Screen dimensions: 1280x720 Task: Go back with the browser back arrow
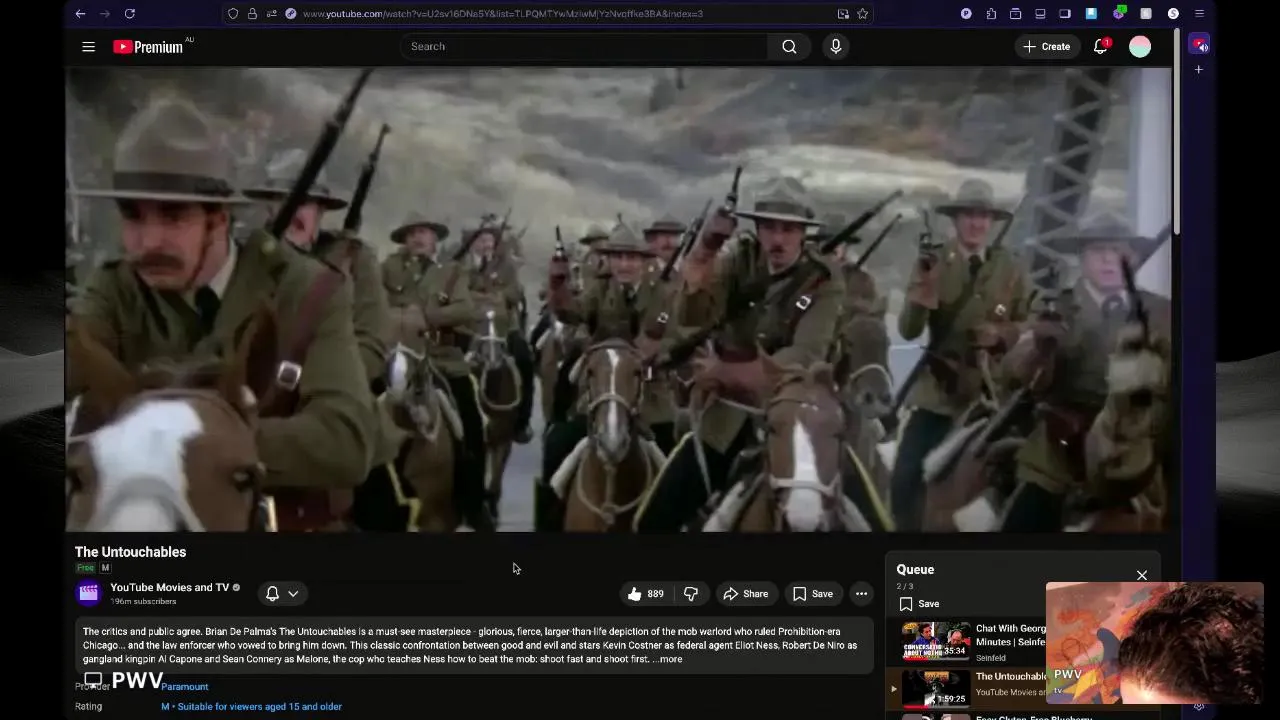(80, 14)
